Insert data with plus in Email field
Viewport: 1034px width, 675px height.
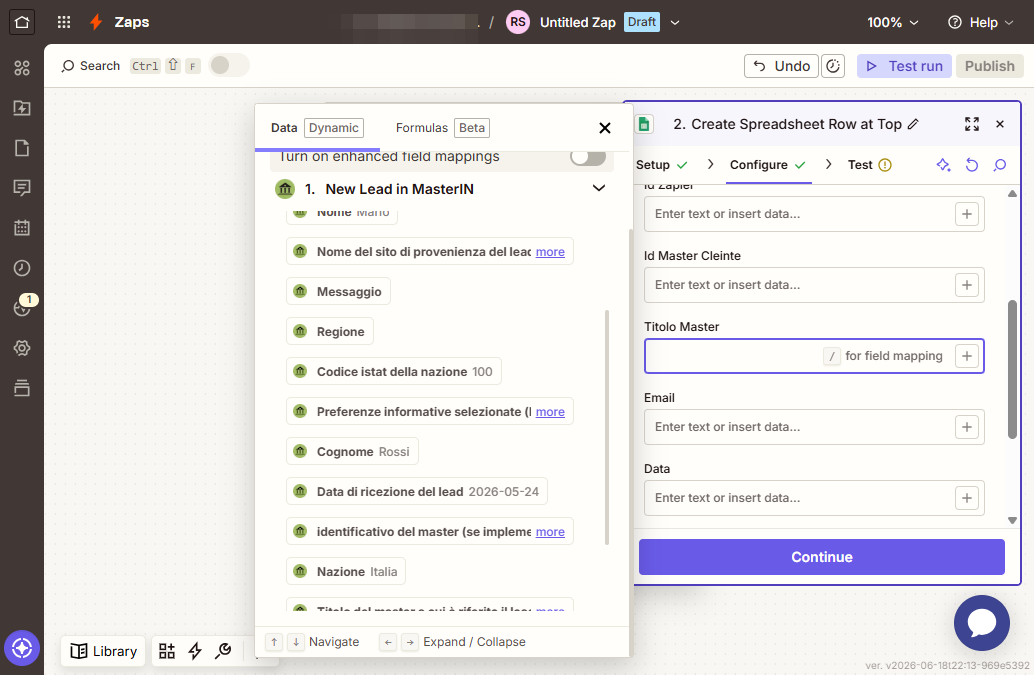point(967,427)
